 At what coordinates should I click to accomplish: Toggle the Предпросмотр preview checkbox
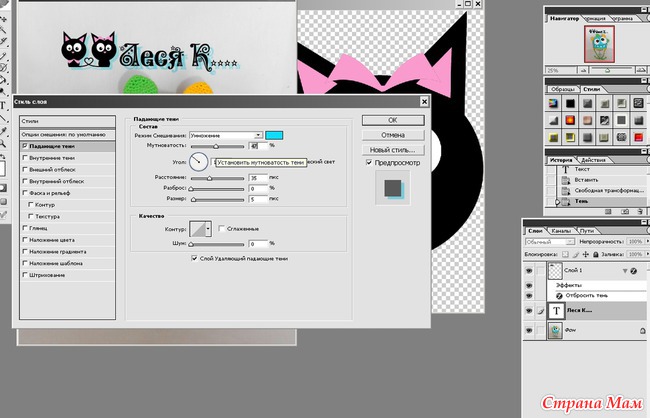click(x=369, y=162)
